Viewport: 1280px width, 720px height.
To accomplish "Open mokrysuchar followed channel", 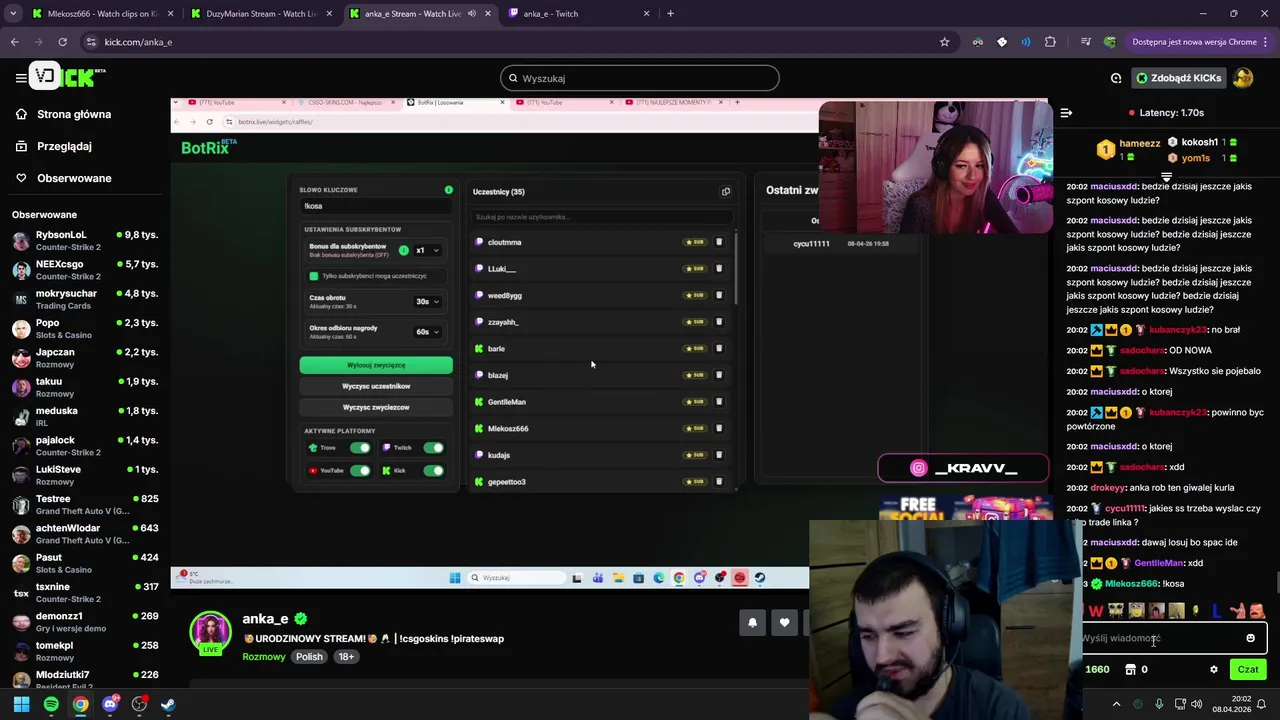I will click(x=85, y=299).
